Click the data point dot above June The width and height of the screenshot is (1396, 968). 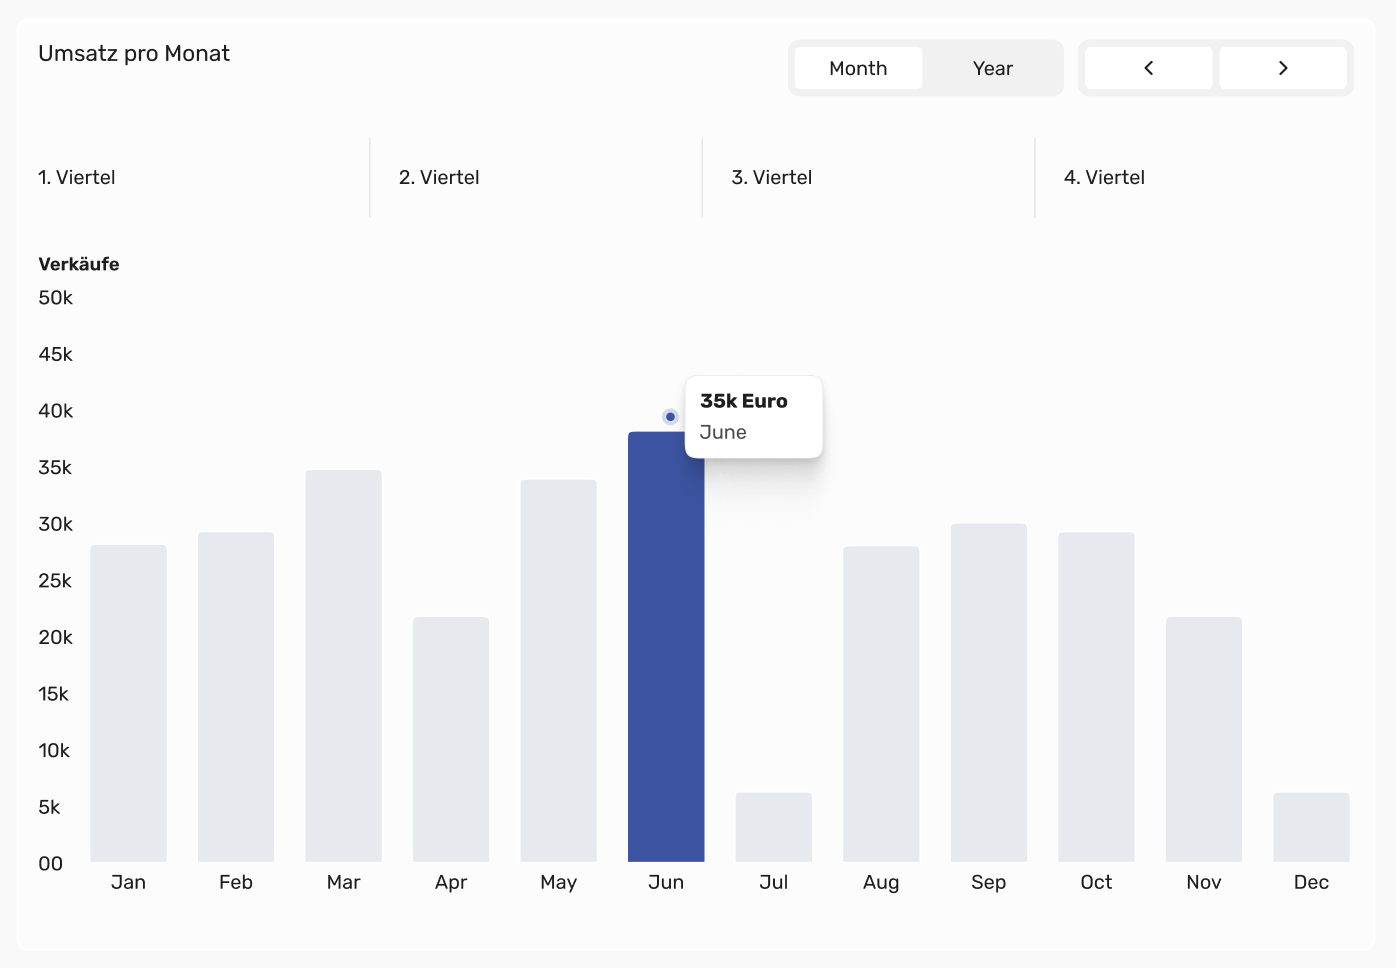[x=670, y=417]
